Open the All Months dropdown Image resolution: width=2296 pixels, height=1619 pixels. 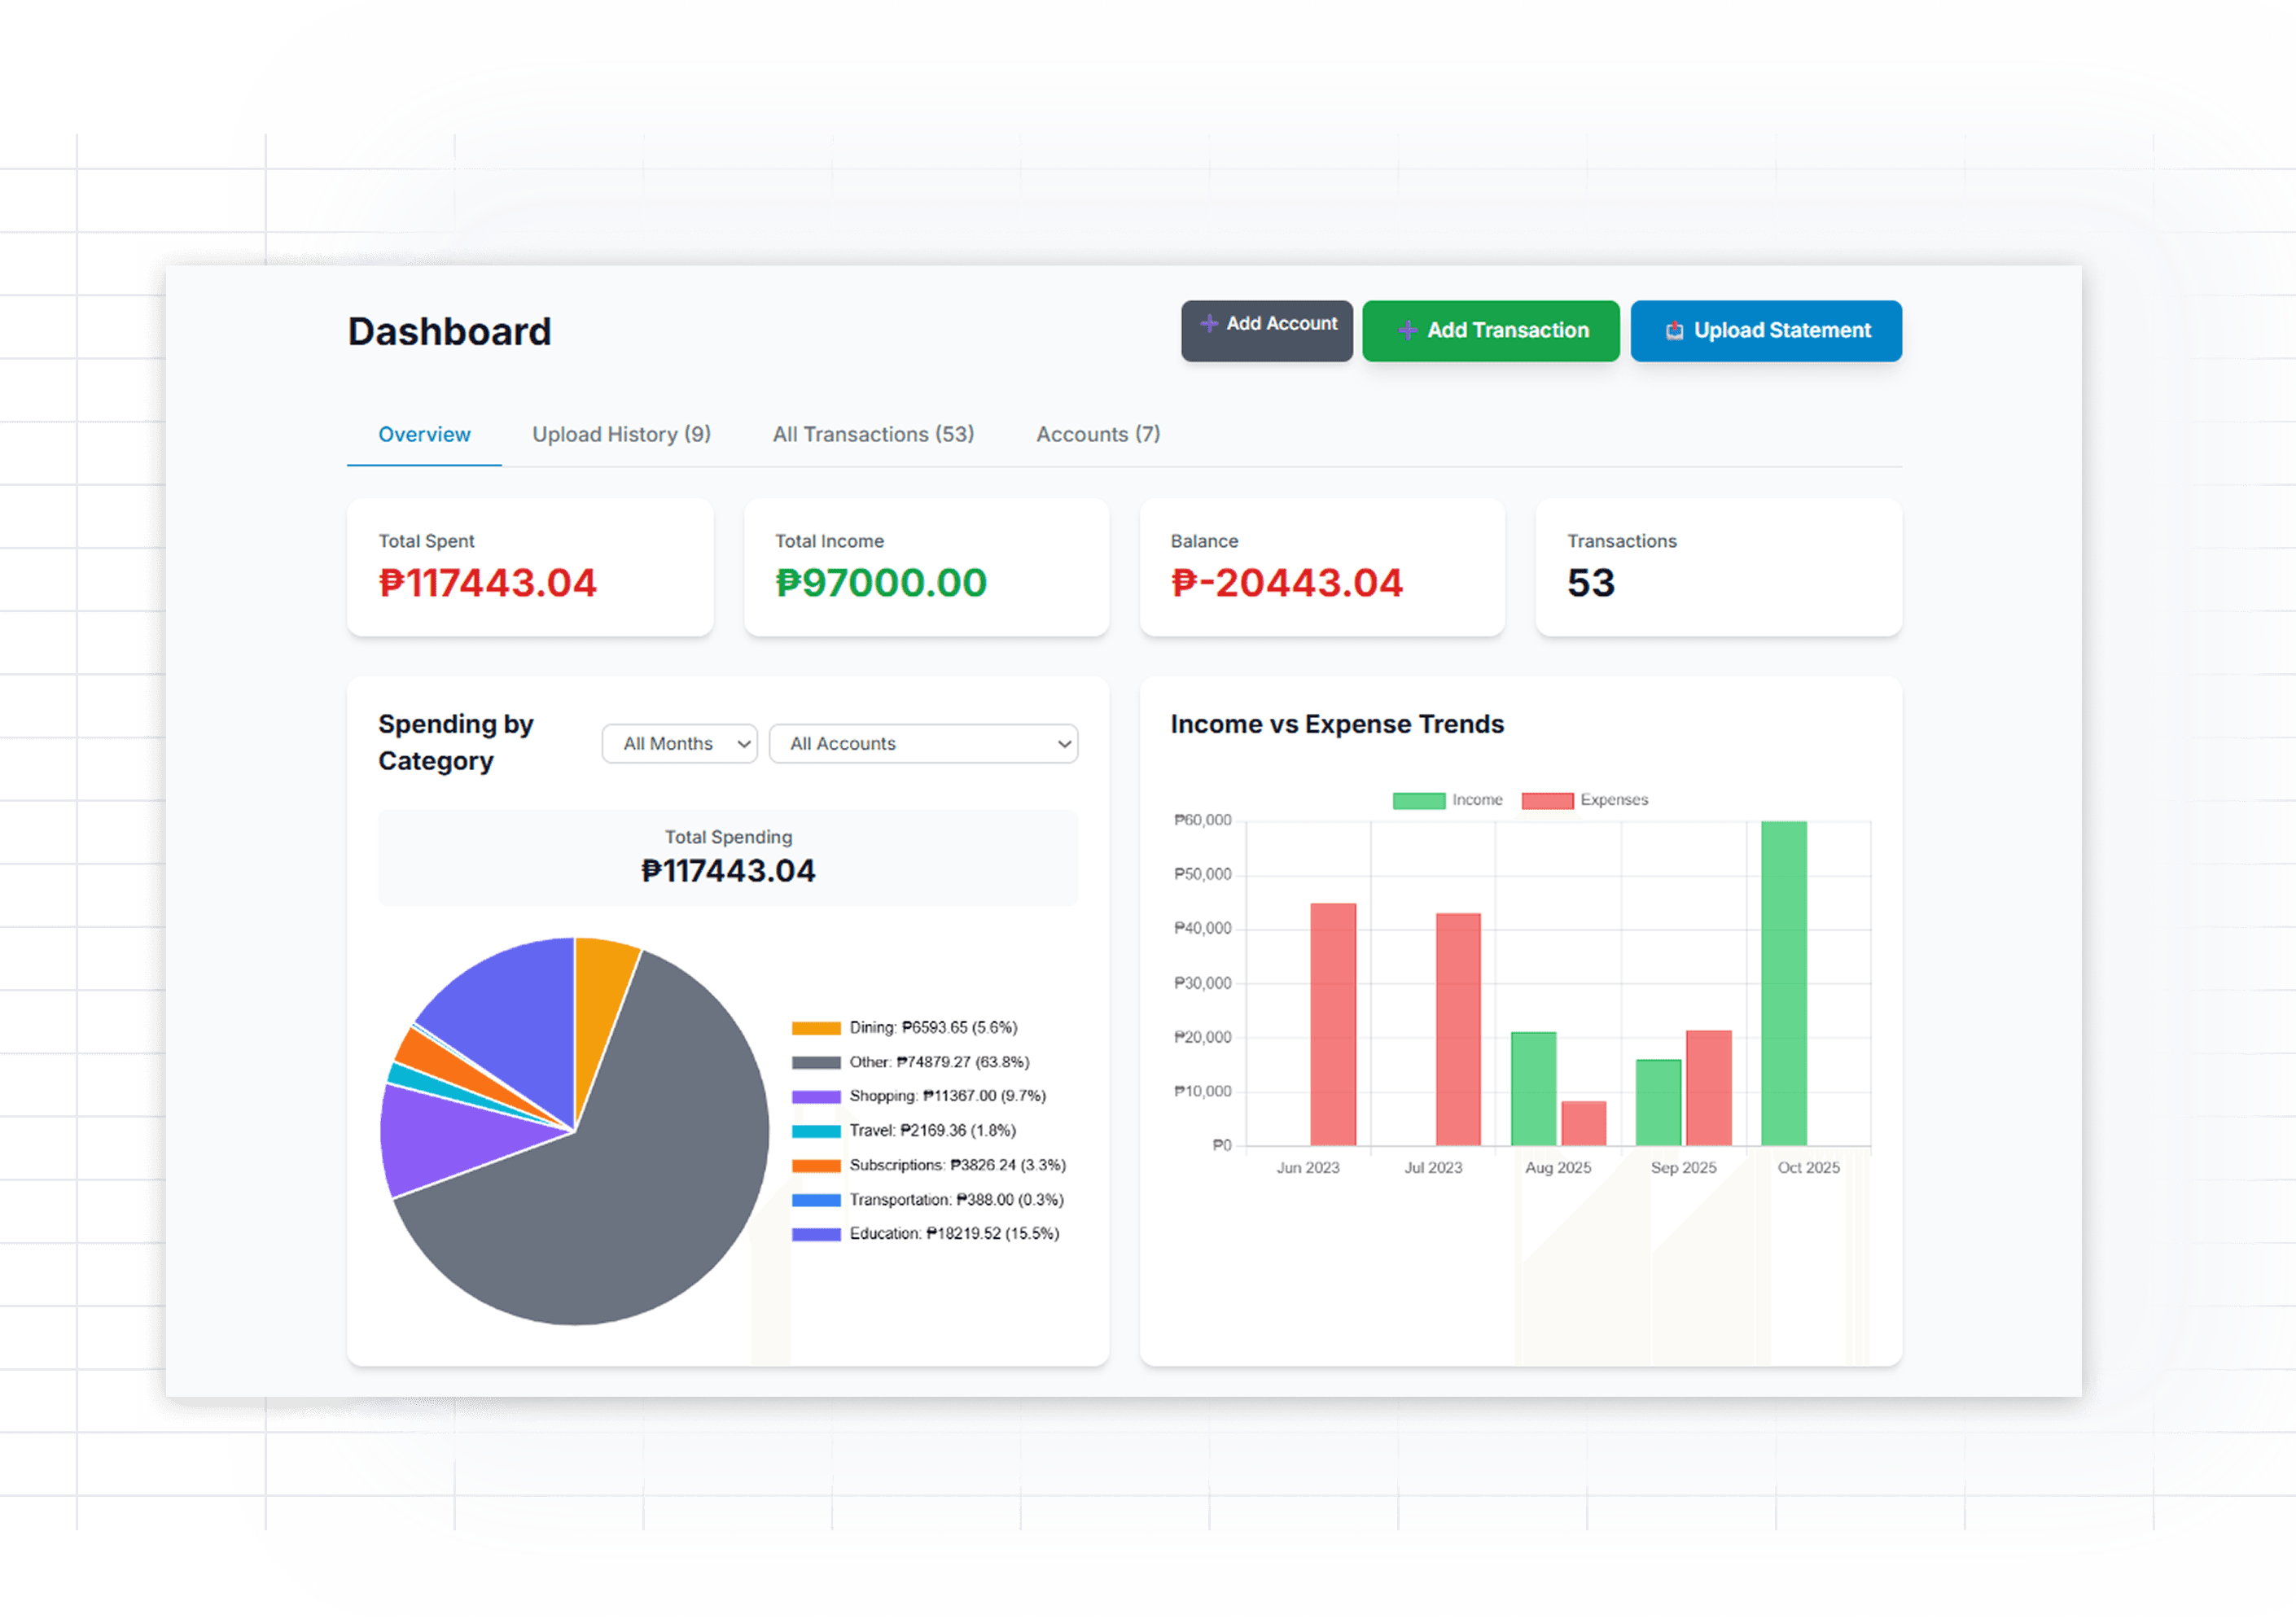pos(679,743)
